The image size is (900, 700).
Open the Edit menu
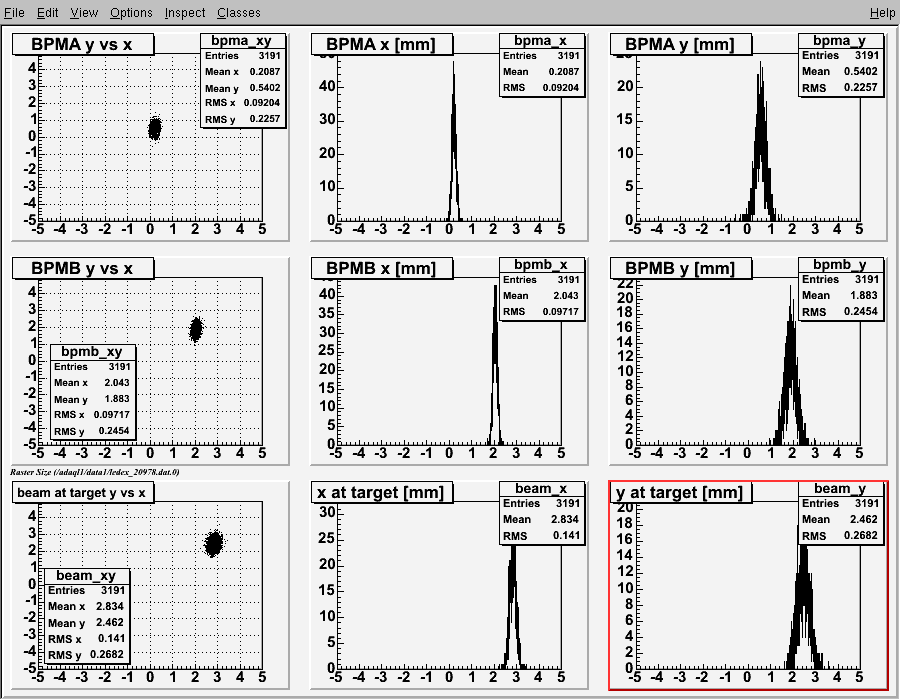point(48,12)
